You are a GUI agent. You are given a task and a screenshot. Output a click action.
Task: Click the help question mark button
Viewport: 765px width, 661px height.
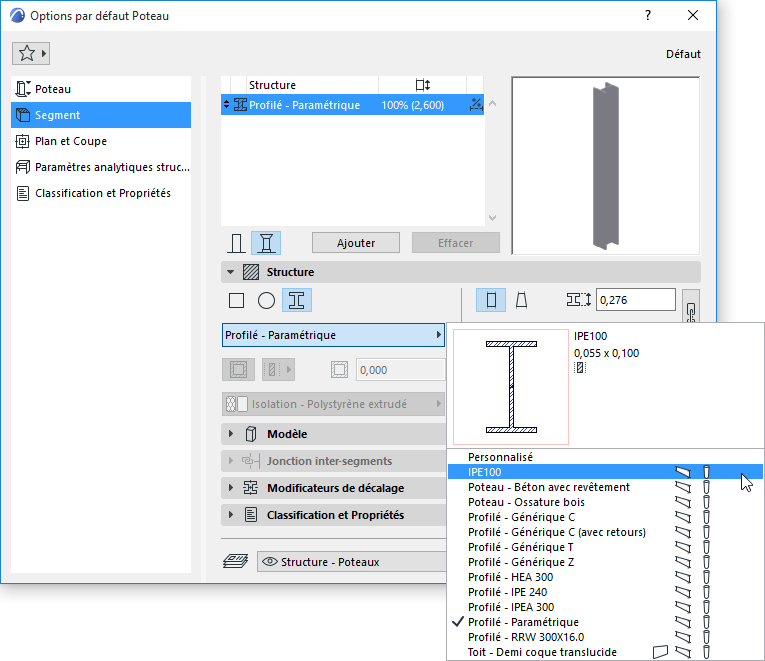647,16
